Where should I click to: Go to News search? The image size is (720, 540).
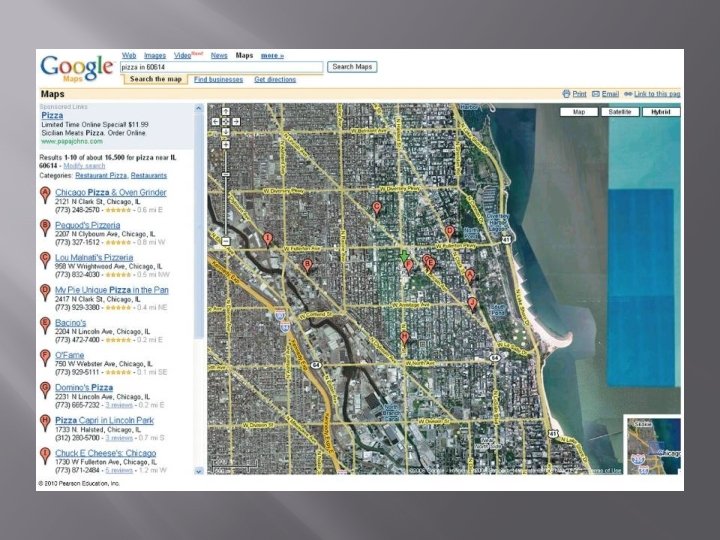coord(219,56)
